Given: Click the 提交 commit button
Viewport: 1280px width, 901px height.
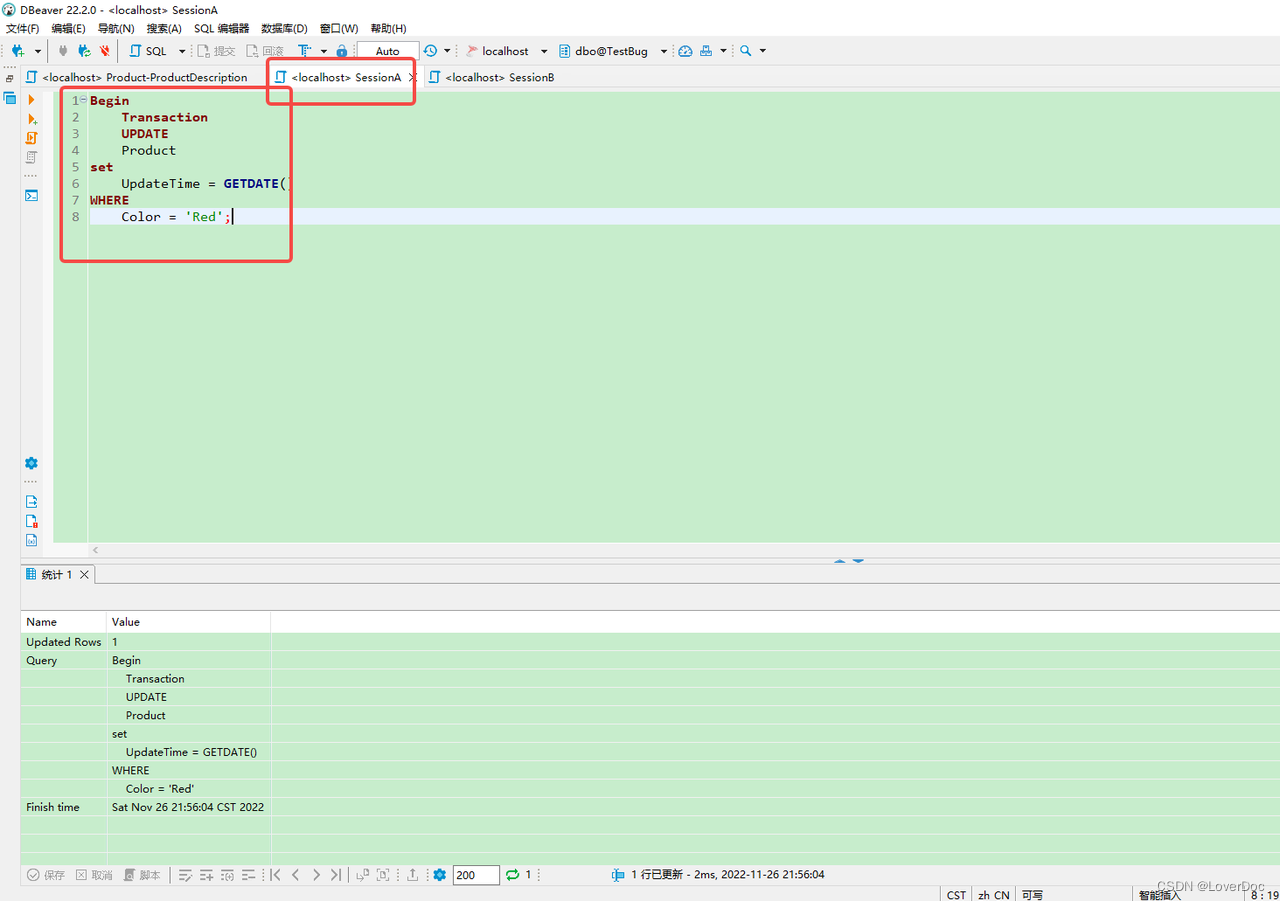Looking at the screenshot, I should (x=217, y=51).
